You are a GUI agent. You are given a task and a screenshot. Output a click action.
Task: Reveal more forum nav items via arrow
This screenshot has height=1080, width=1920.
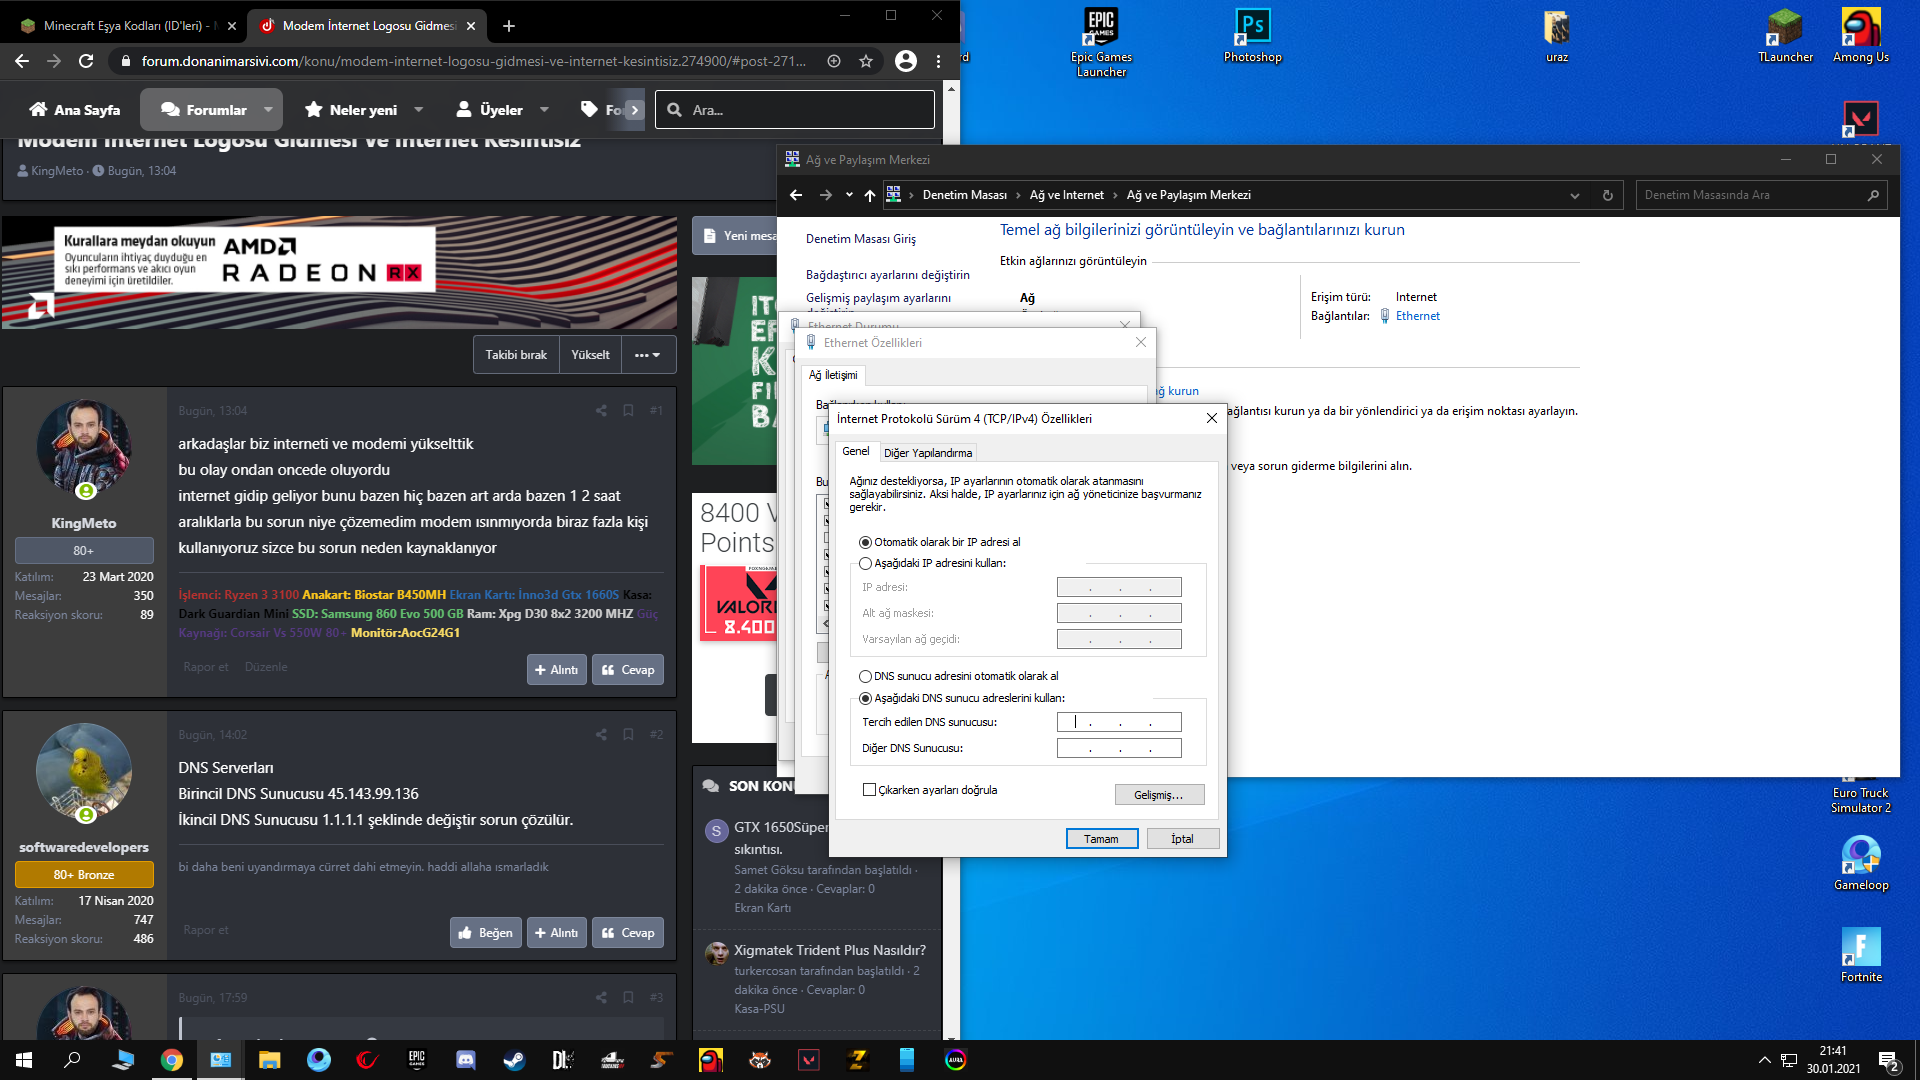tap(634, 110)
